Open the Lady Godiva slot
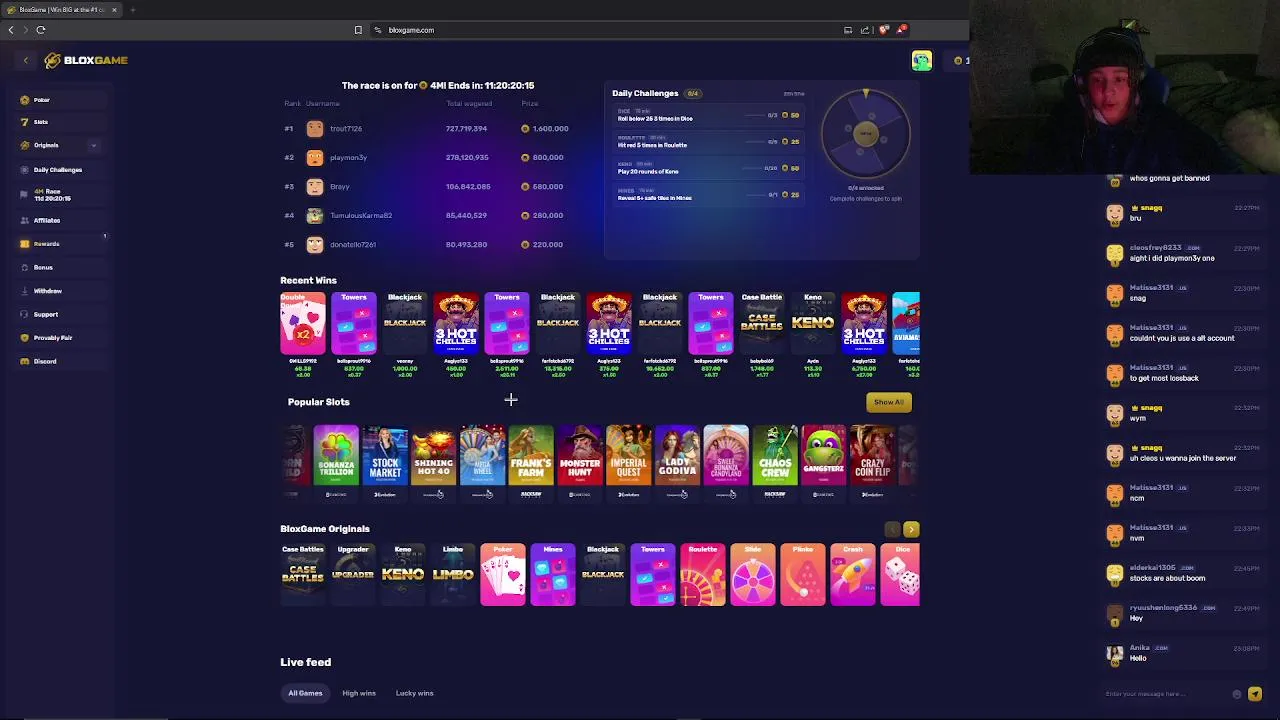This screenshot has width=1280, height=720. 677,462
